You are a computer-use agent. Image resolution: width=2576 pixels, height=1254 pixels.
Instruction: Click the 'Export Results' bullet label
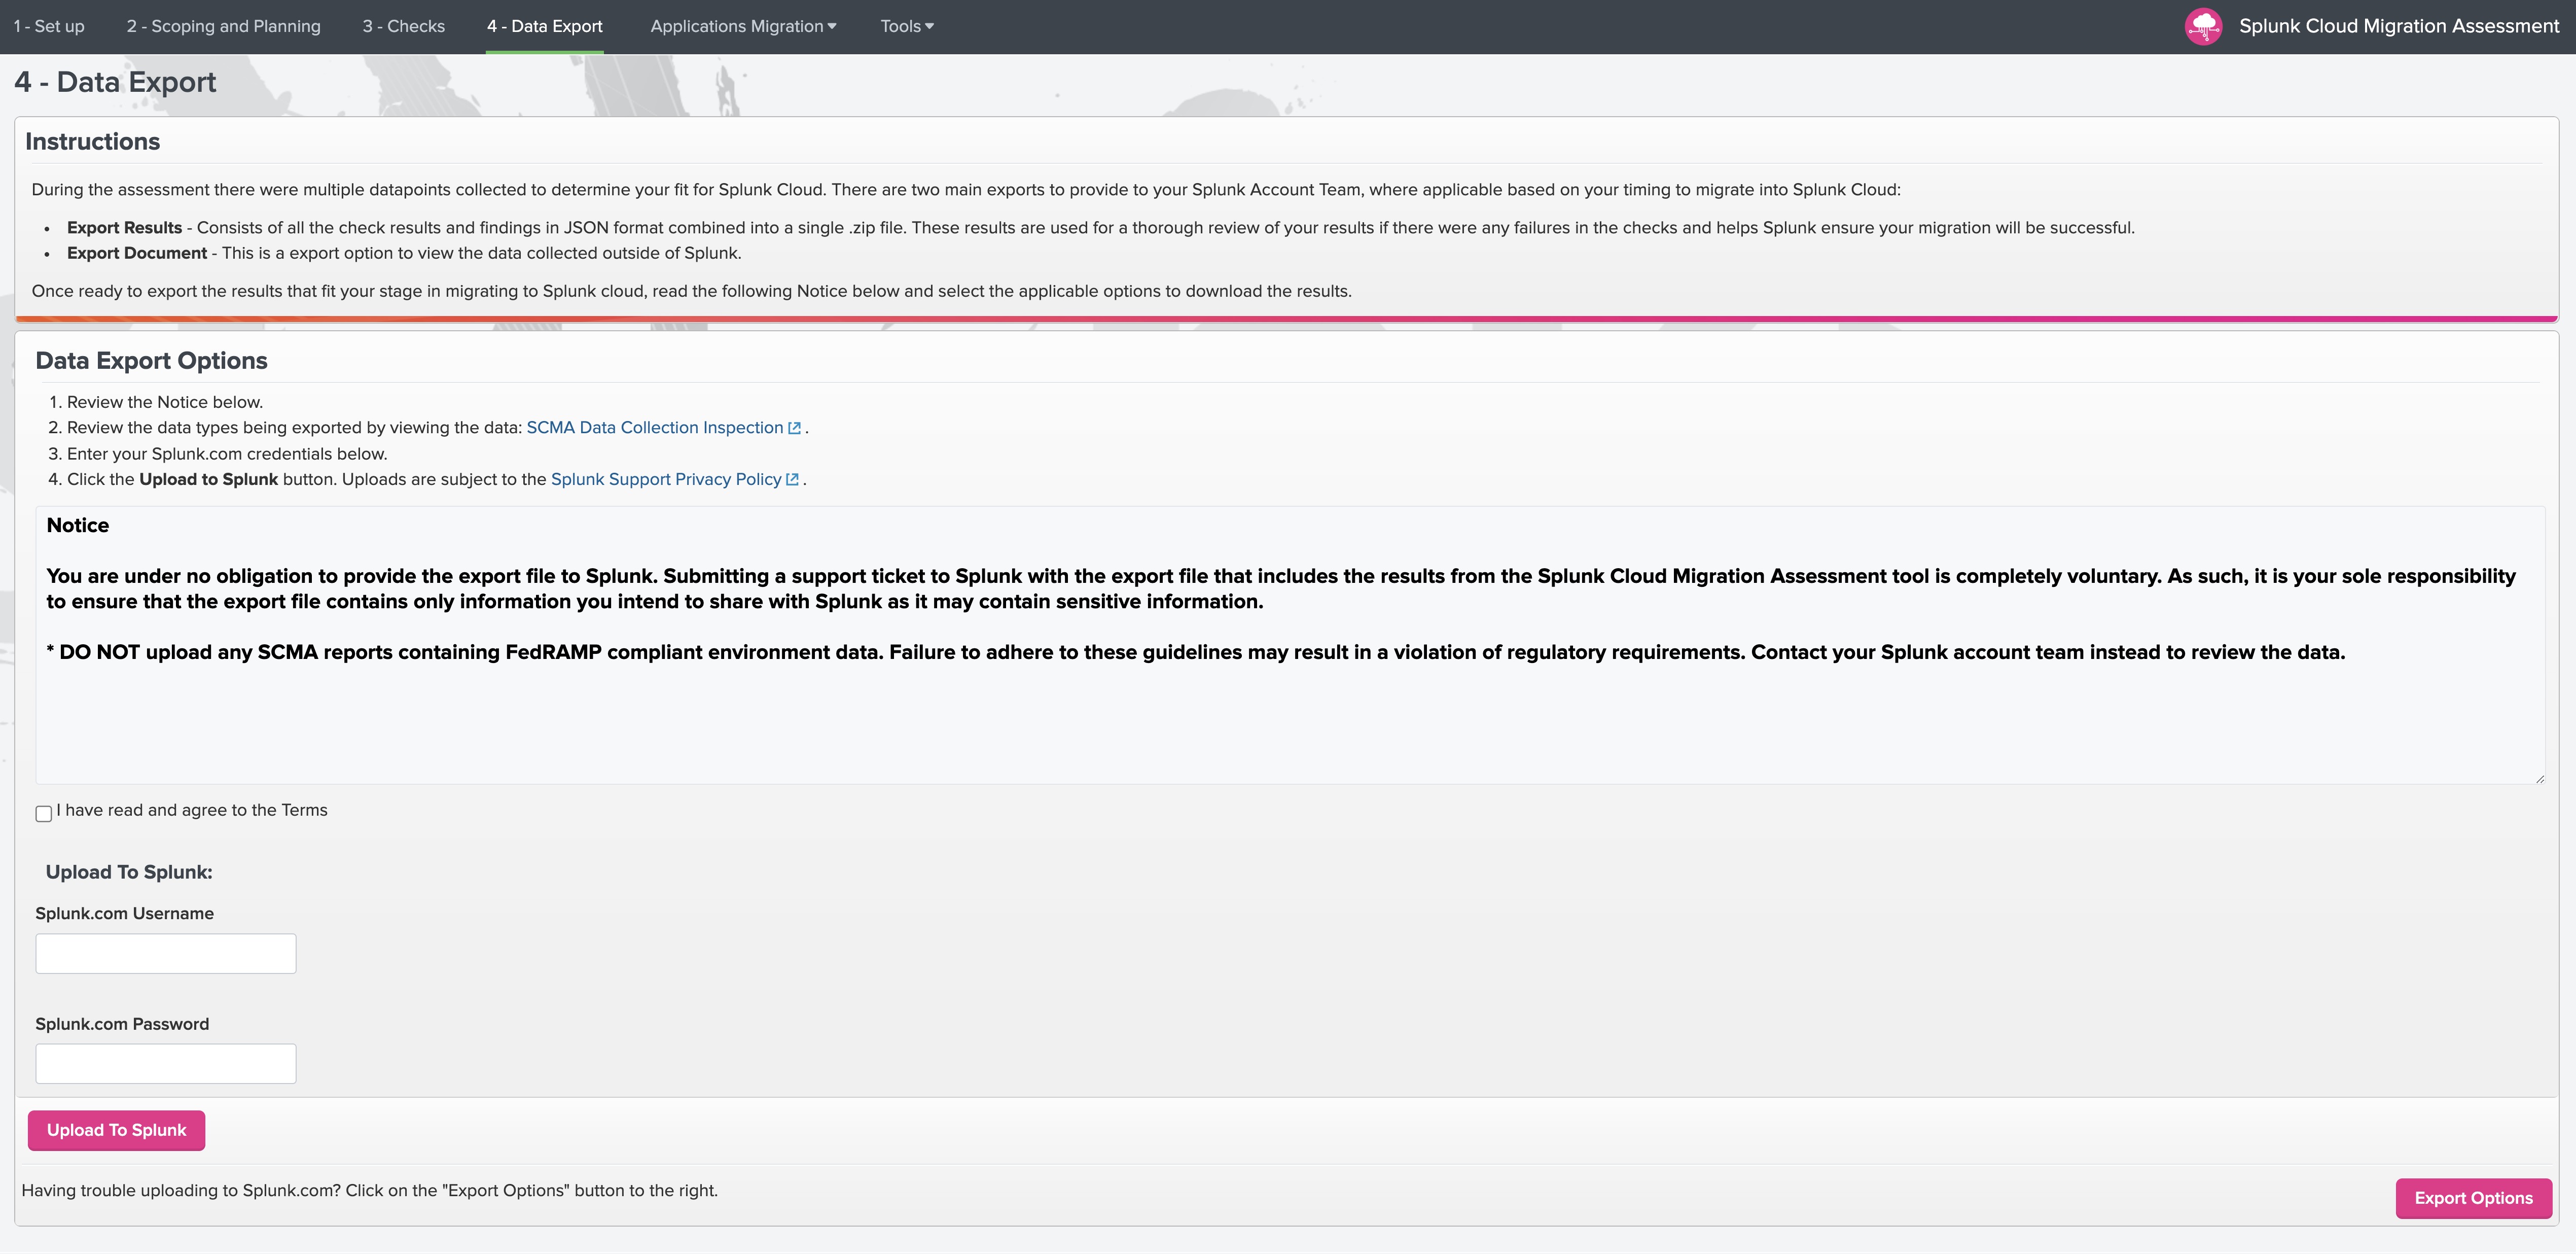[x=125, y=228]
